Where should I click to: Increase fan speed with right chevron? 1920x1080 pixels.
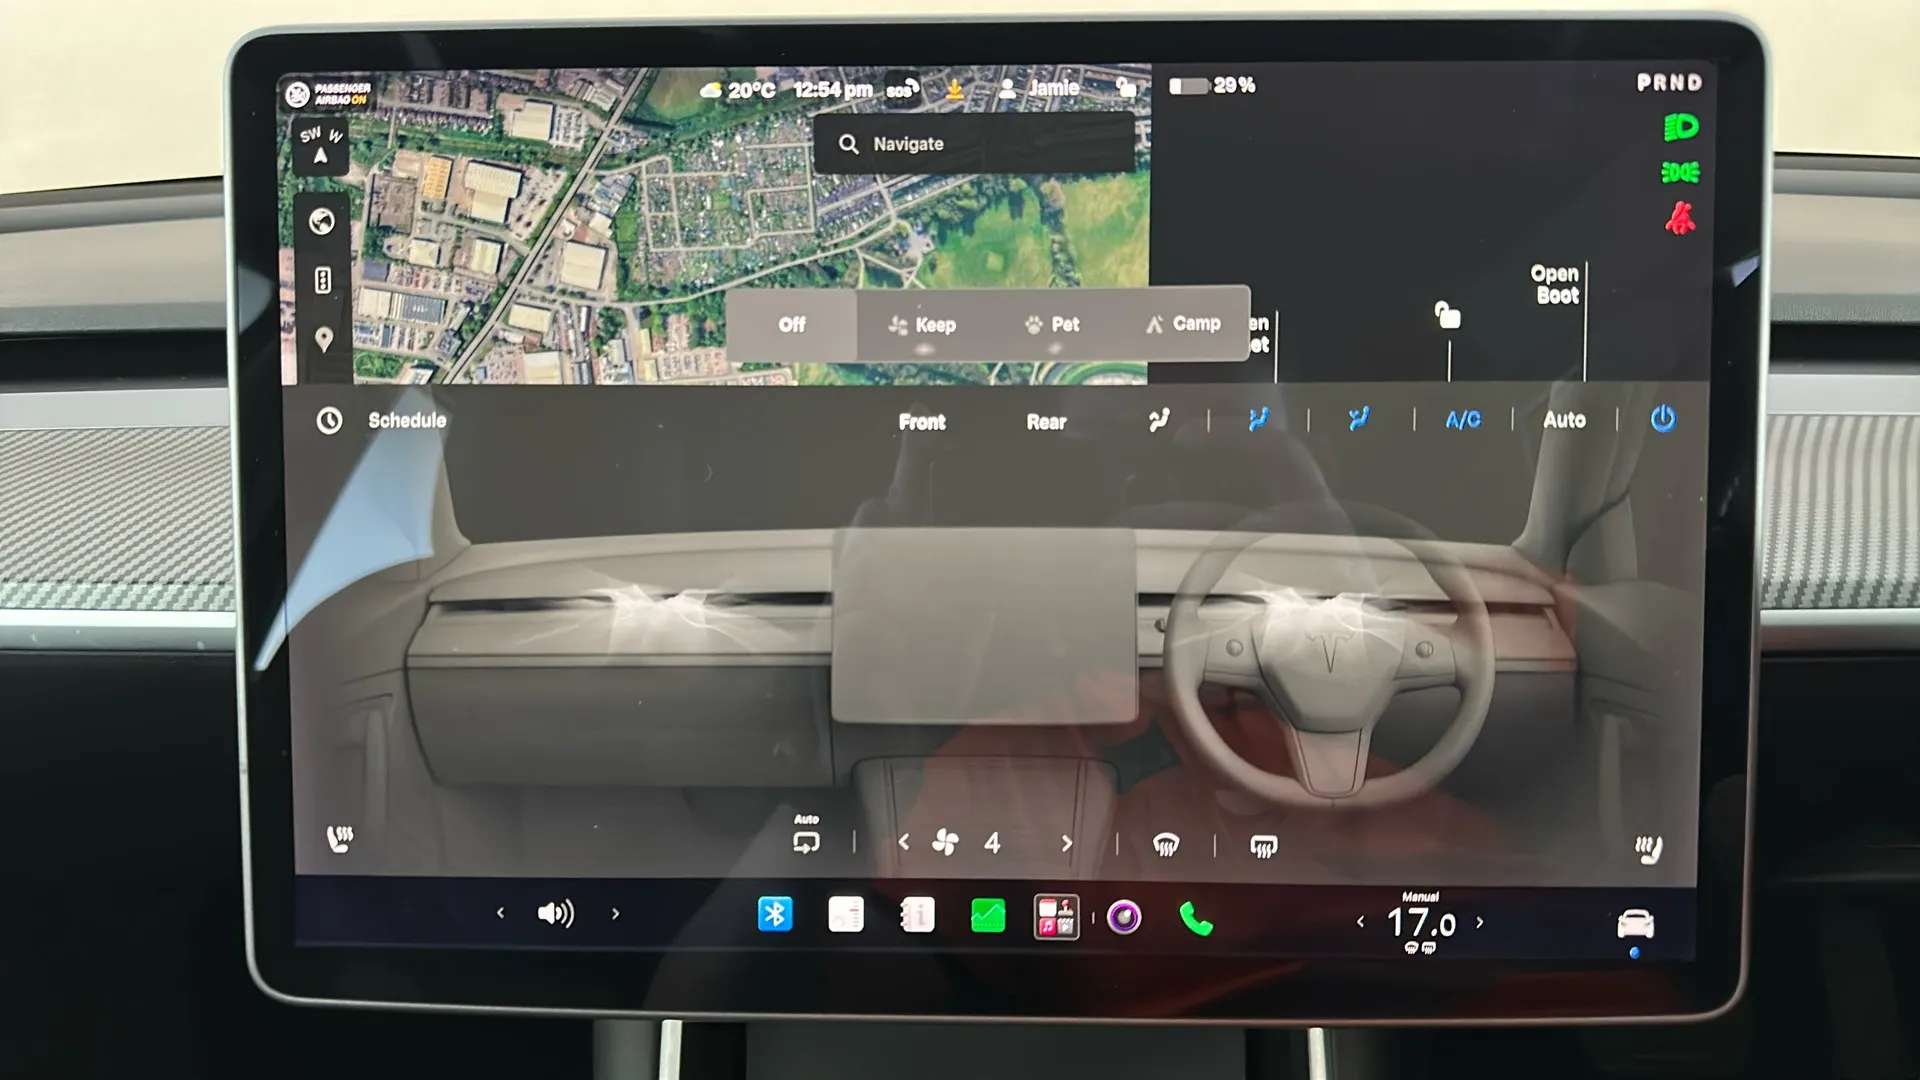coord(1067,843)
